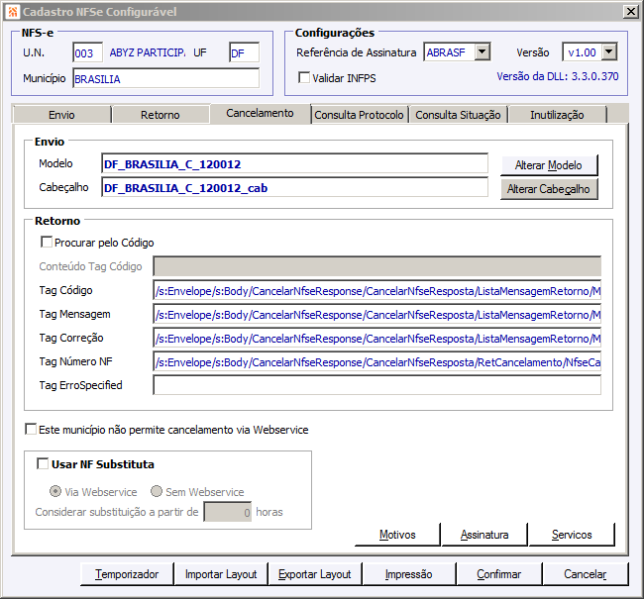644x599 pixels.
Task: Open the Consulta Protocolo tab
Action: point(359,115)
